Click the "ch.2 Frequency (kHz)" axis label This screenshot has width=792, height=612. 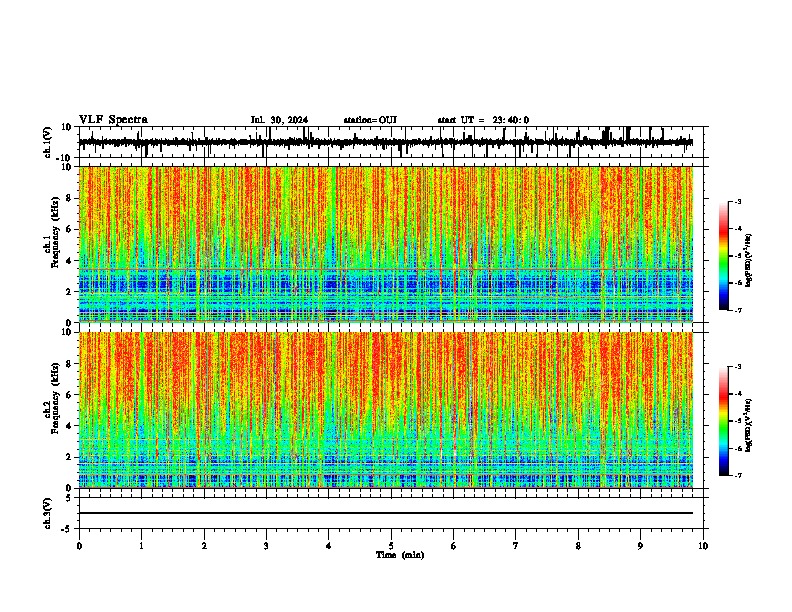pyautogui.click(x=53, y=398)
